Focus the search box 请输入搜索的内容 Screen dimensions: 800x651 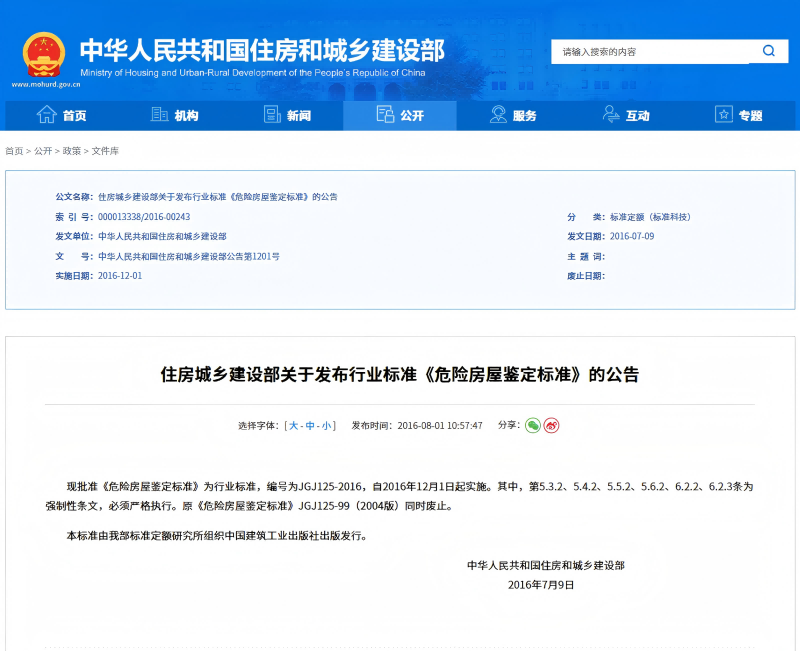[x=651, y=52]
